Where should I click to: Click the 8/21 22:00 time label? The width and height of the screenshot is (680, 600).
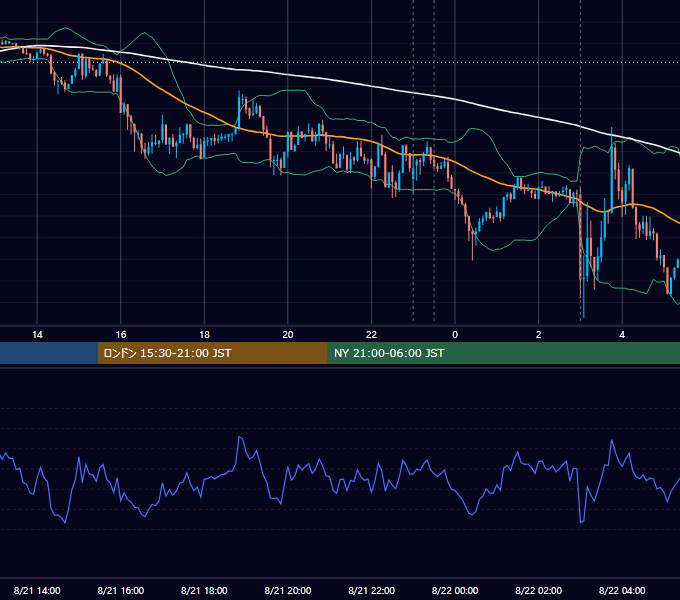[371, 590]
